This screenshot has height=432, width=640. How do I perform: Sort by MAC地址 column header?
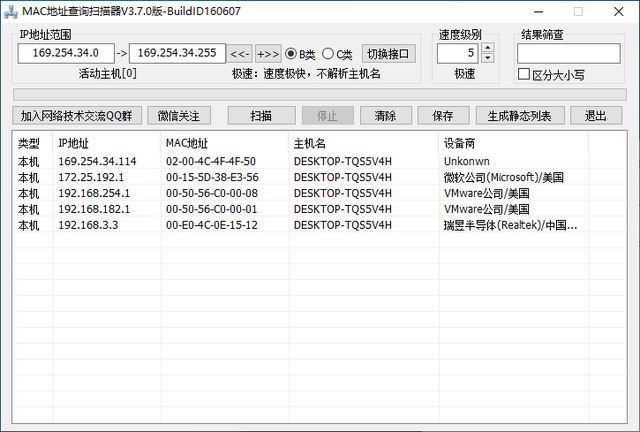(224, 143)
